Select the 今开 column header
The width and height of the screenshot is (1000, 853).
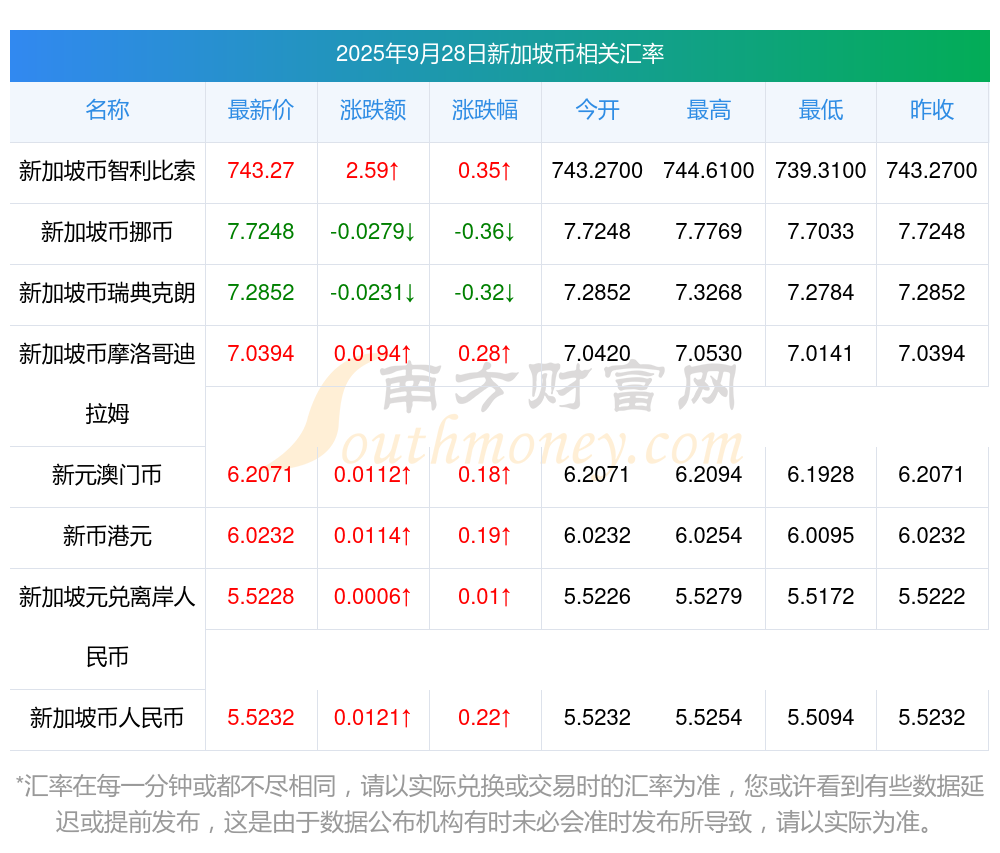pyautogui.click(x=597, y=110)
